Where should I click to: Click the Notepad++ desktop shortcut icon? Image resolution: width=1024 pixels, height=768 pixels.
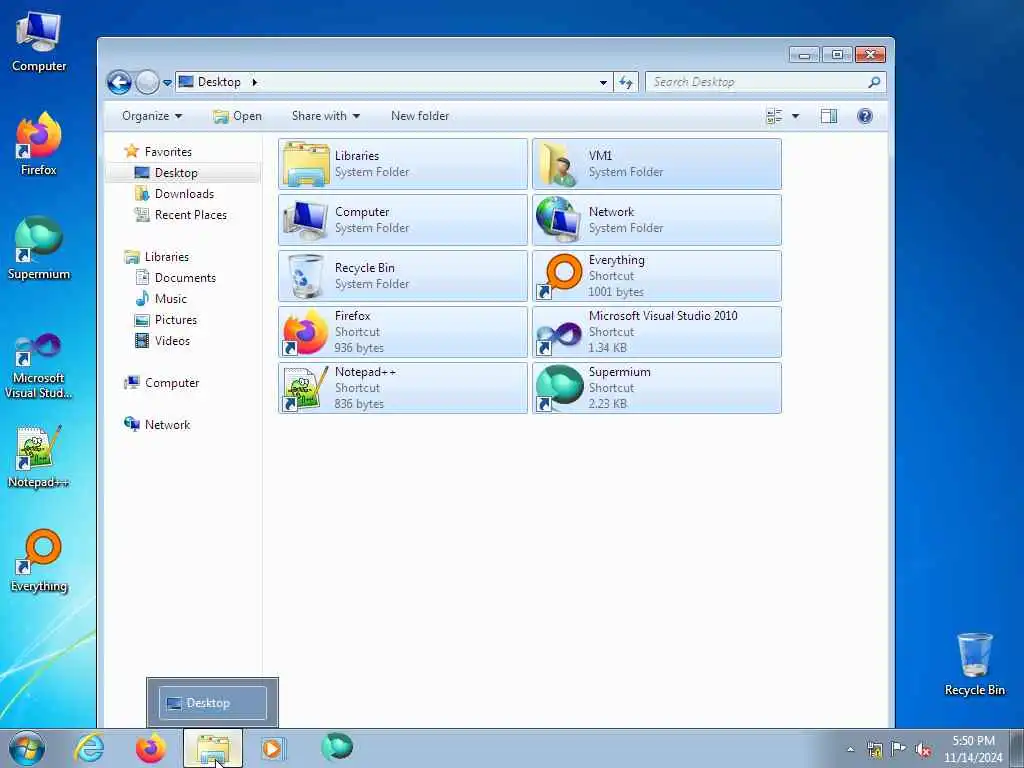click(x=39, y=457)
